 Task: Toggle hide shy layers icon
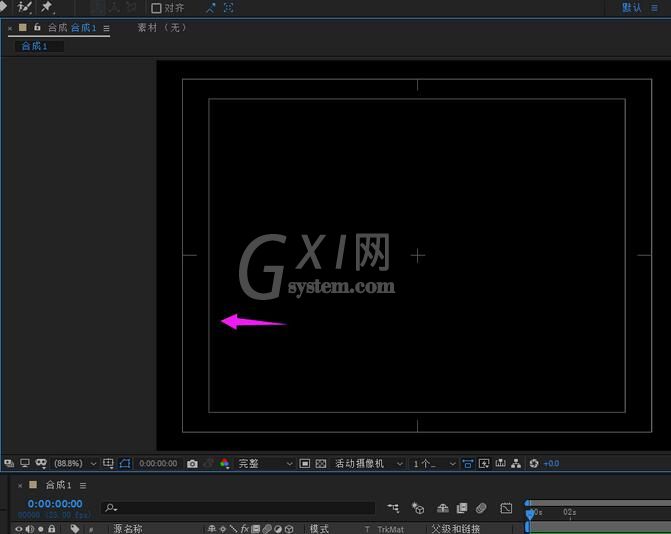(x=442, y=508)
